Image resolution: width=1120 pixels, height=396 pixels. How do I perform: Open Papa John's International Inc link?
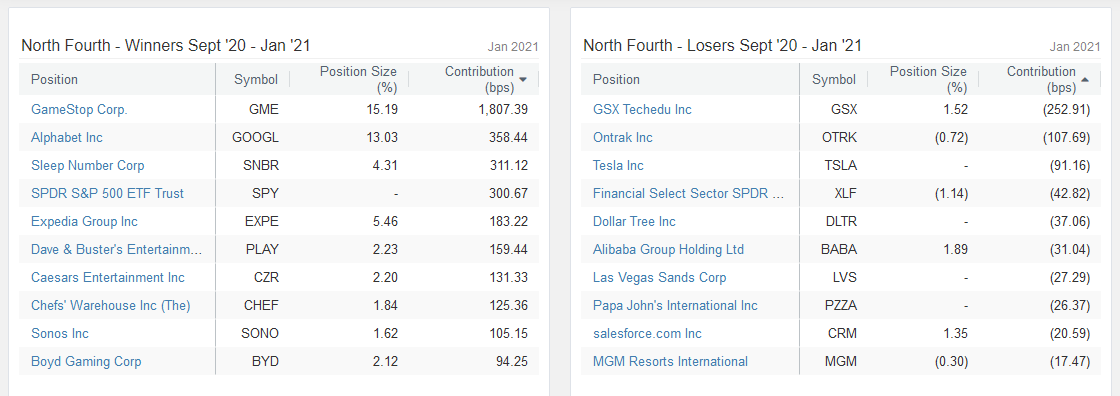click(x=676, y=305)
